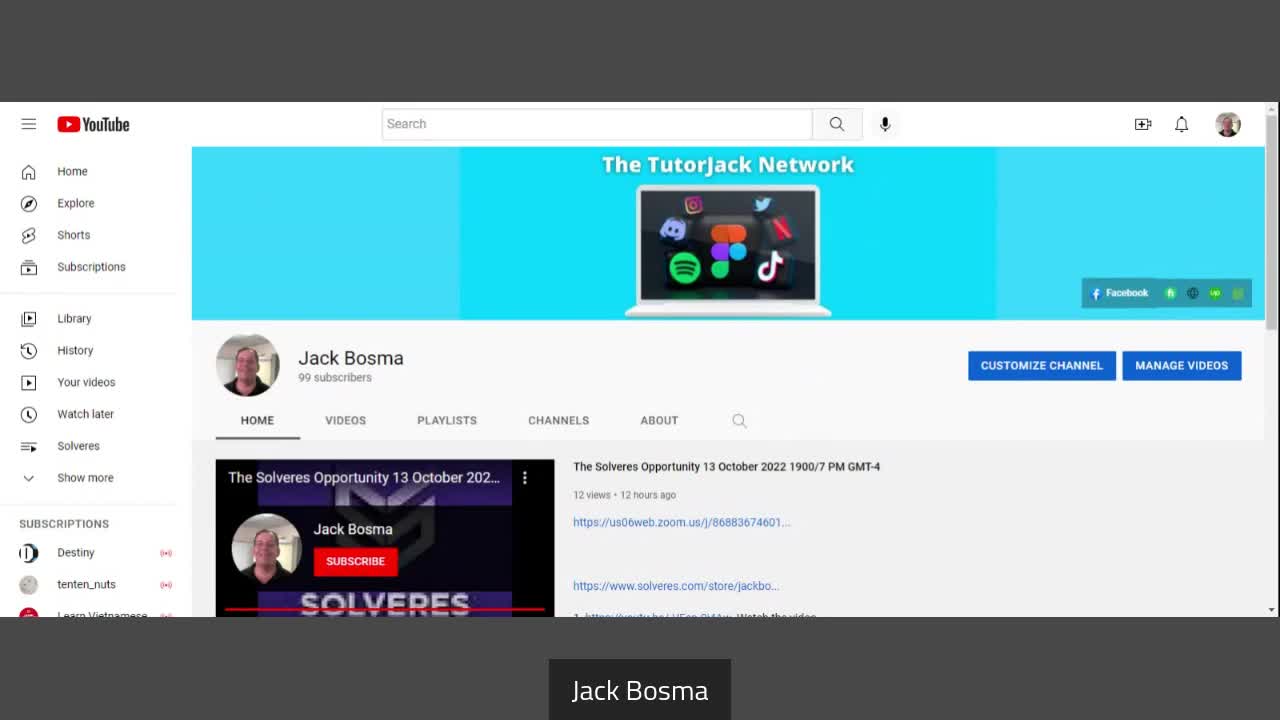Click the red SUBSCRIBE button in video
The image size is (1280, 720).
(x=355, y=561)
